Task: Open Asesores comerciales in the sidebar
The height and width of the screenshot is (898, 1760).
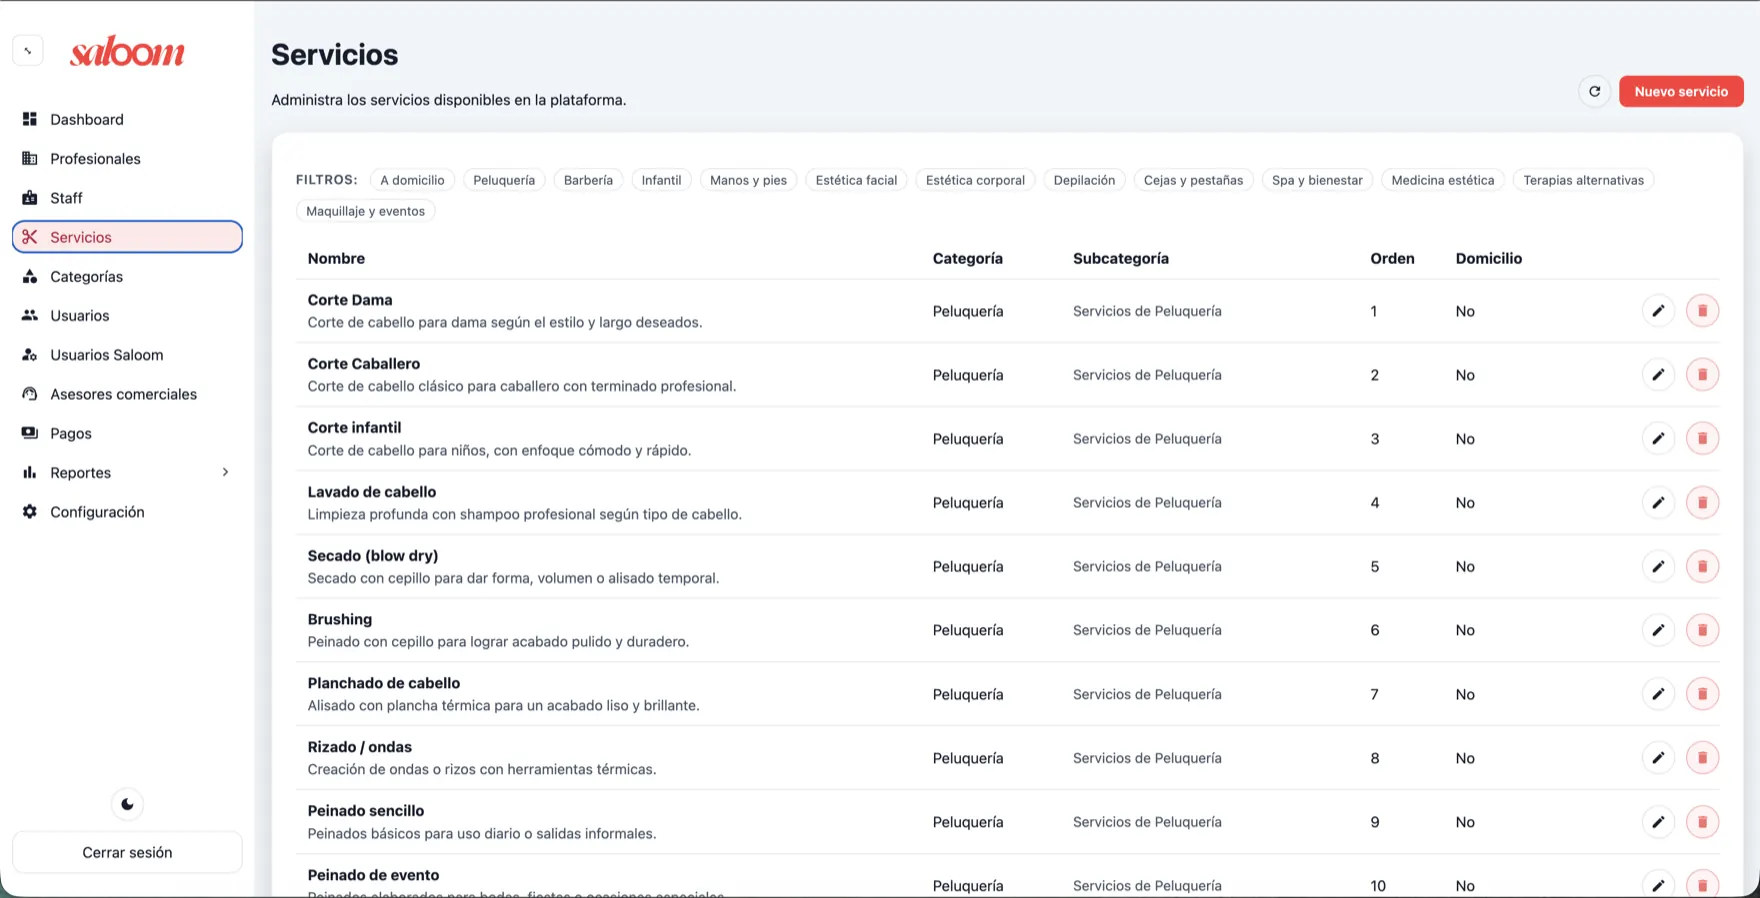Action: click(x=127, y=394)
